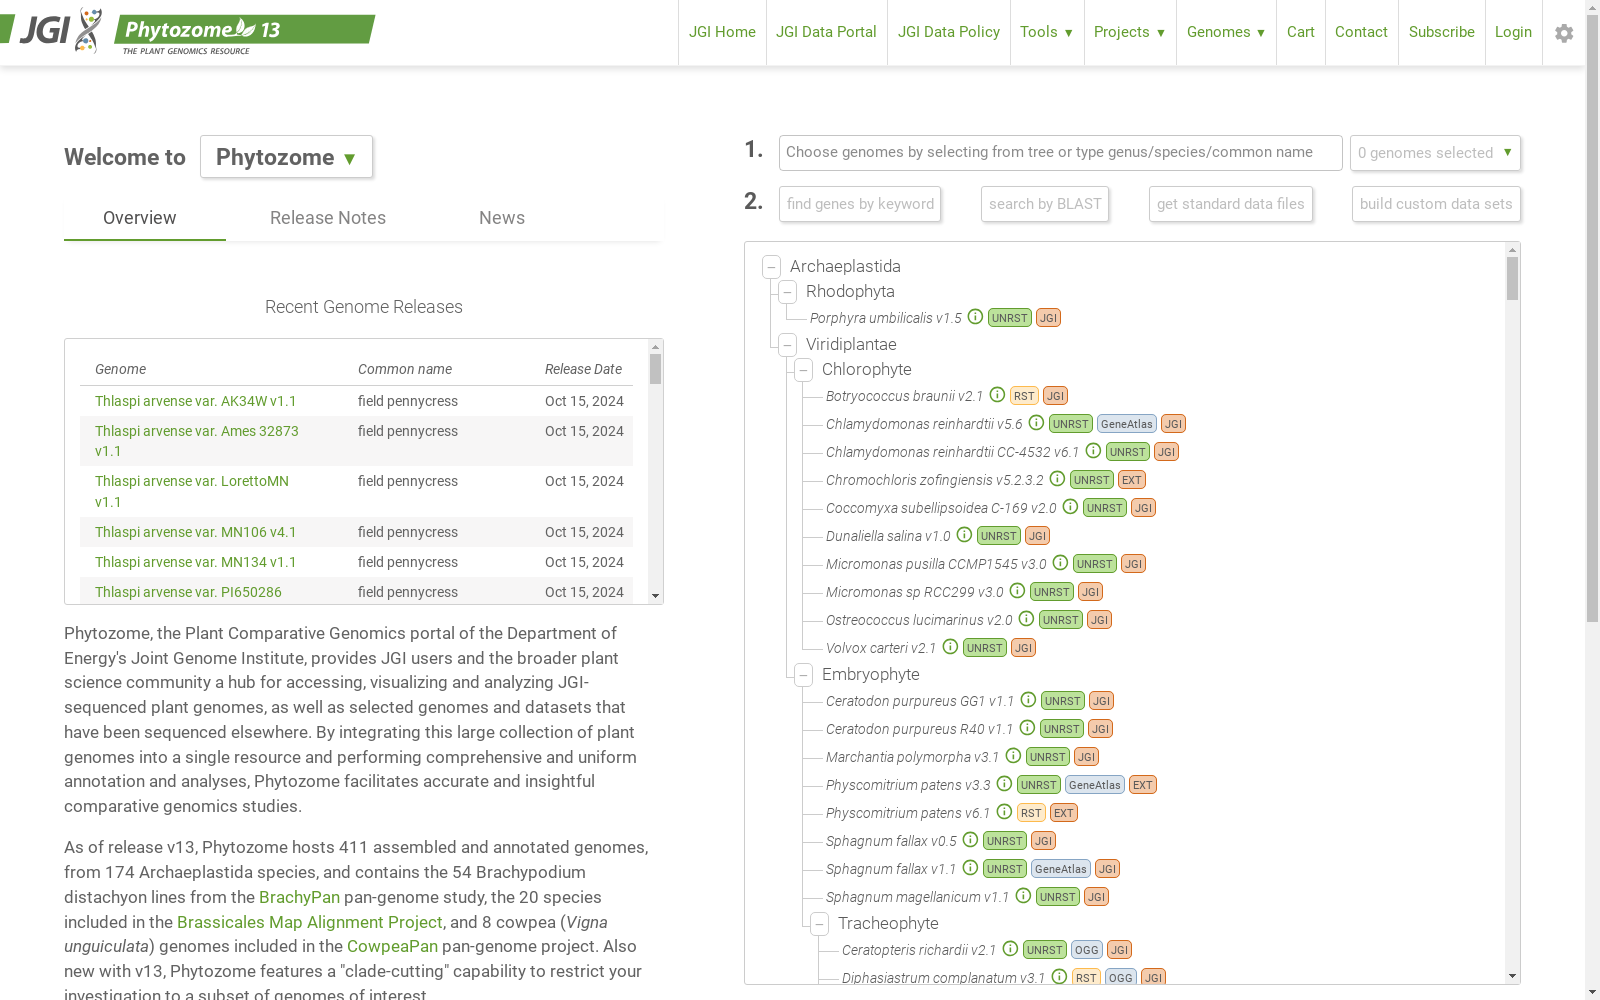Click the Recent Genome Releases scrollbar thumb
This screenshot has height=1000, width=1600.
[655, 369]
